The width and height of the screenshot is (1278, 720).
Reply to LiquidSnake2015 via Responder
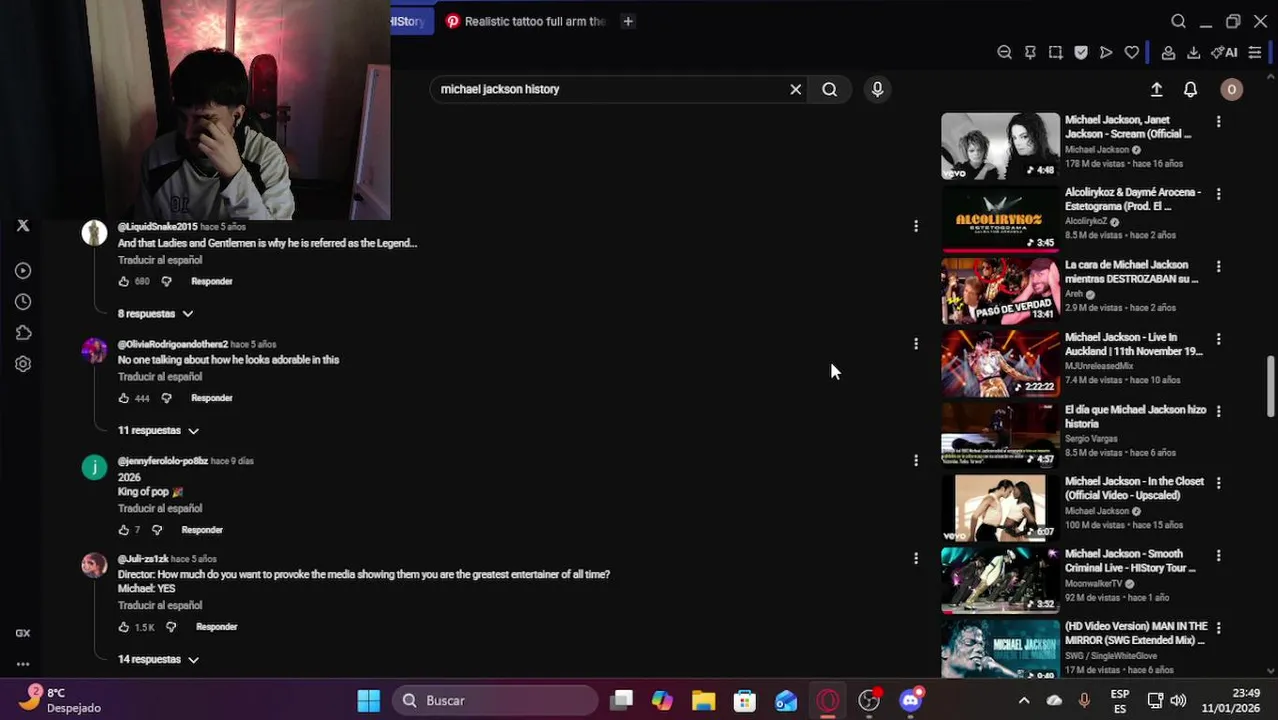tap(212, 281)
